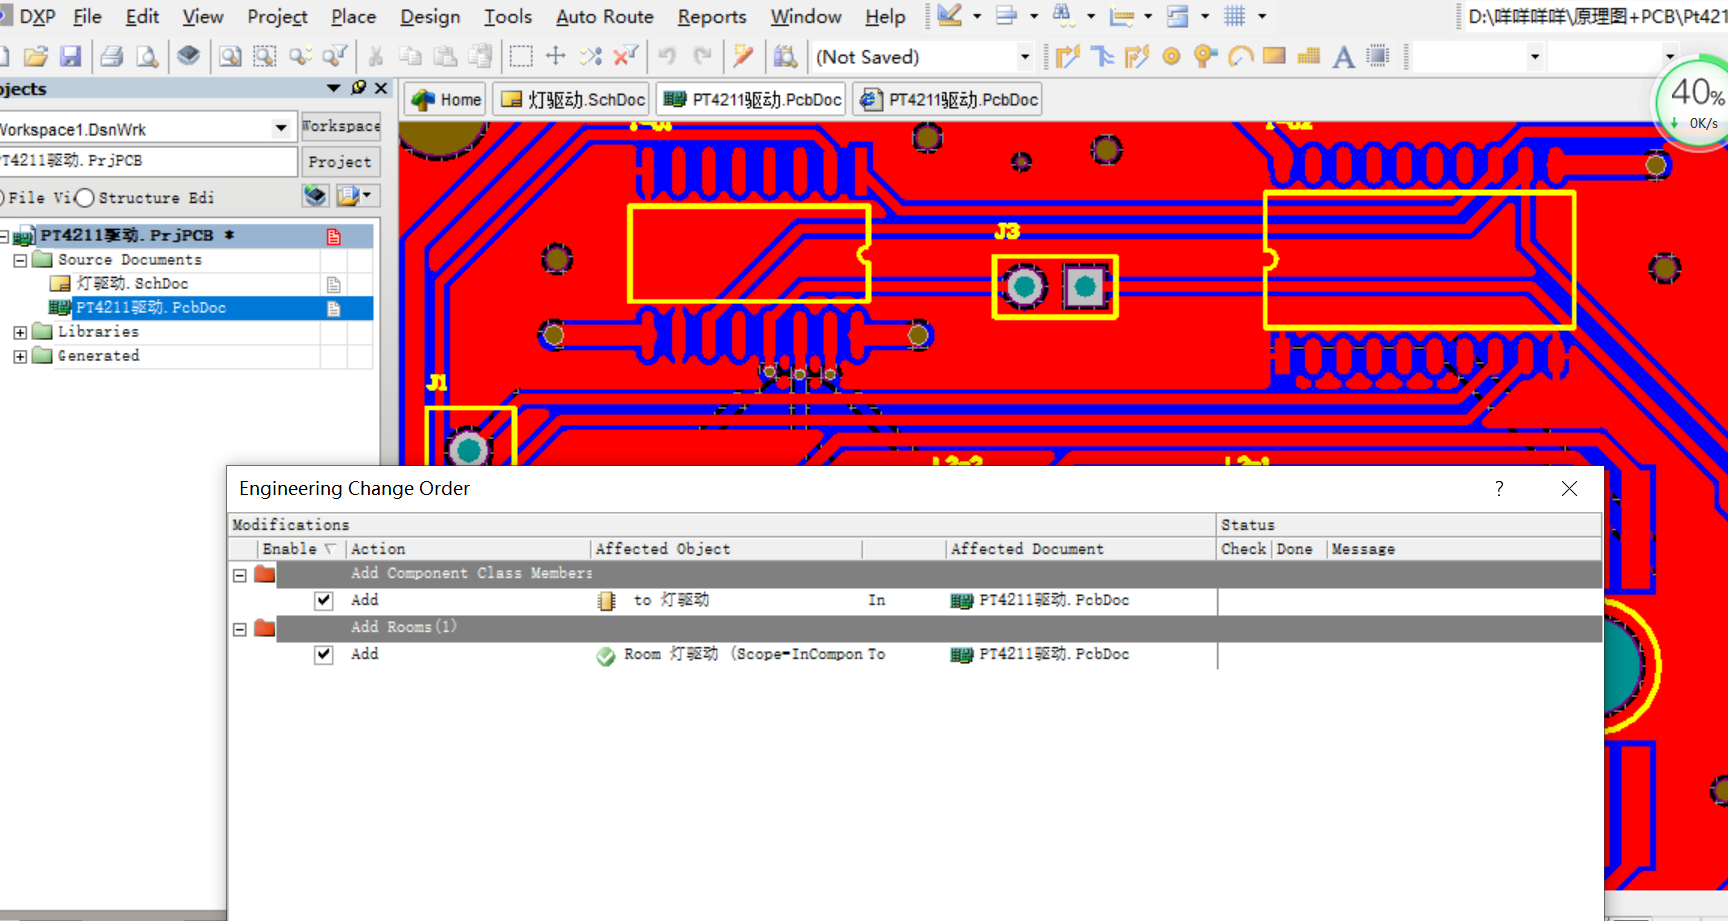Select the Select Inside Area tool
The width and height of the screenshot is (1728, 921).
coord(521,57)
